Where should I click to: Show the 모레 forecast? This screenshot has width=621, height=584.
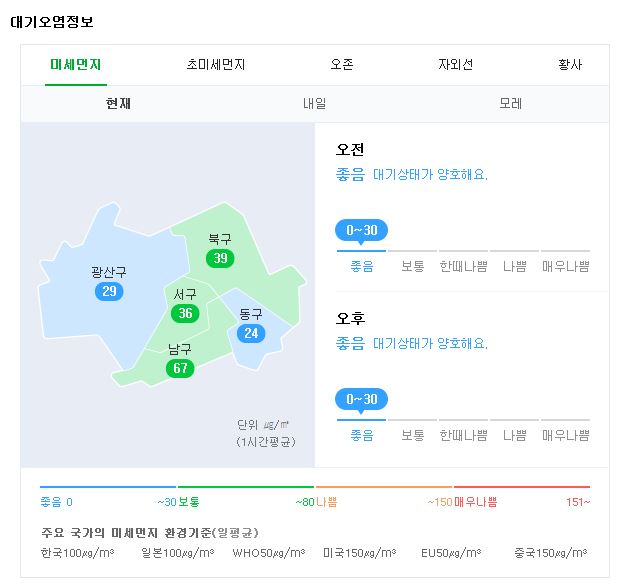click(x=510, y=104)
